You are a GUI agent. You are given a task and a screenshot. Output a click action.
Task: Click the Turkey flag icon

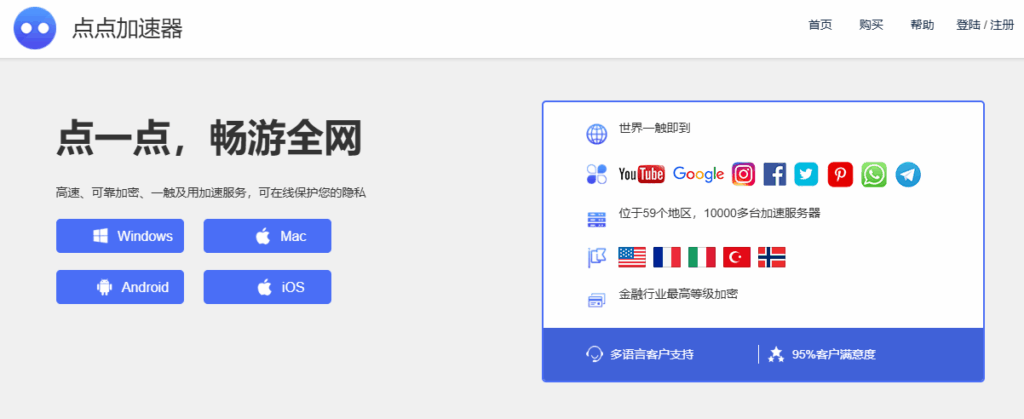(x=737, y=257)
